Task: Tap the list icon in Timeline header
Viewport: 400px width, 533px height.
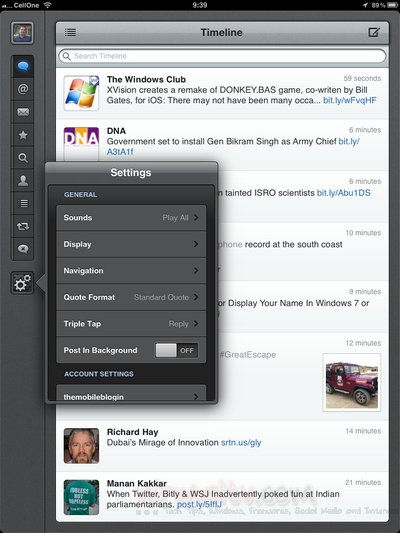Action: [x=70, y=33]
